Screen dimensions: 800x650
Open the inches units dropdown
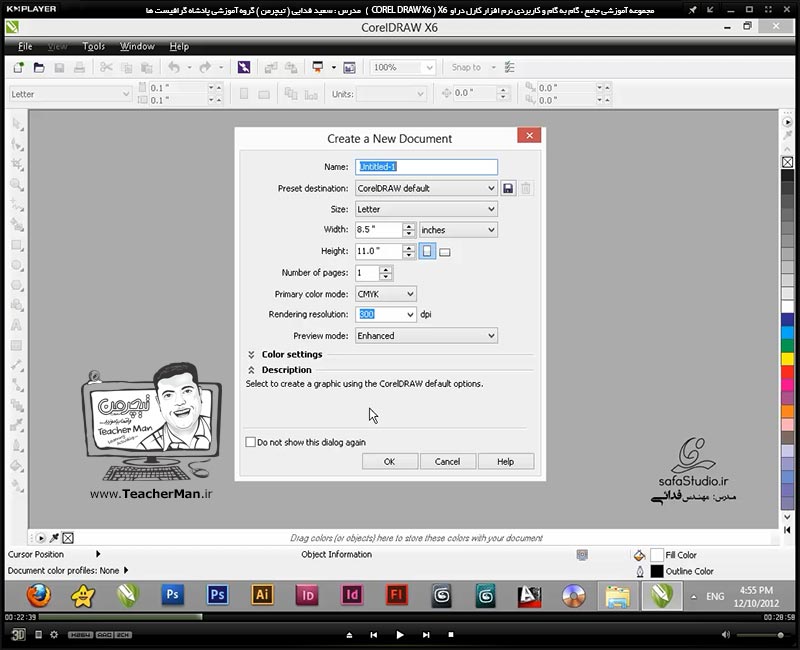[x=458, y=230]
